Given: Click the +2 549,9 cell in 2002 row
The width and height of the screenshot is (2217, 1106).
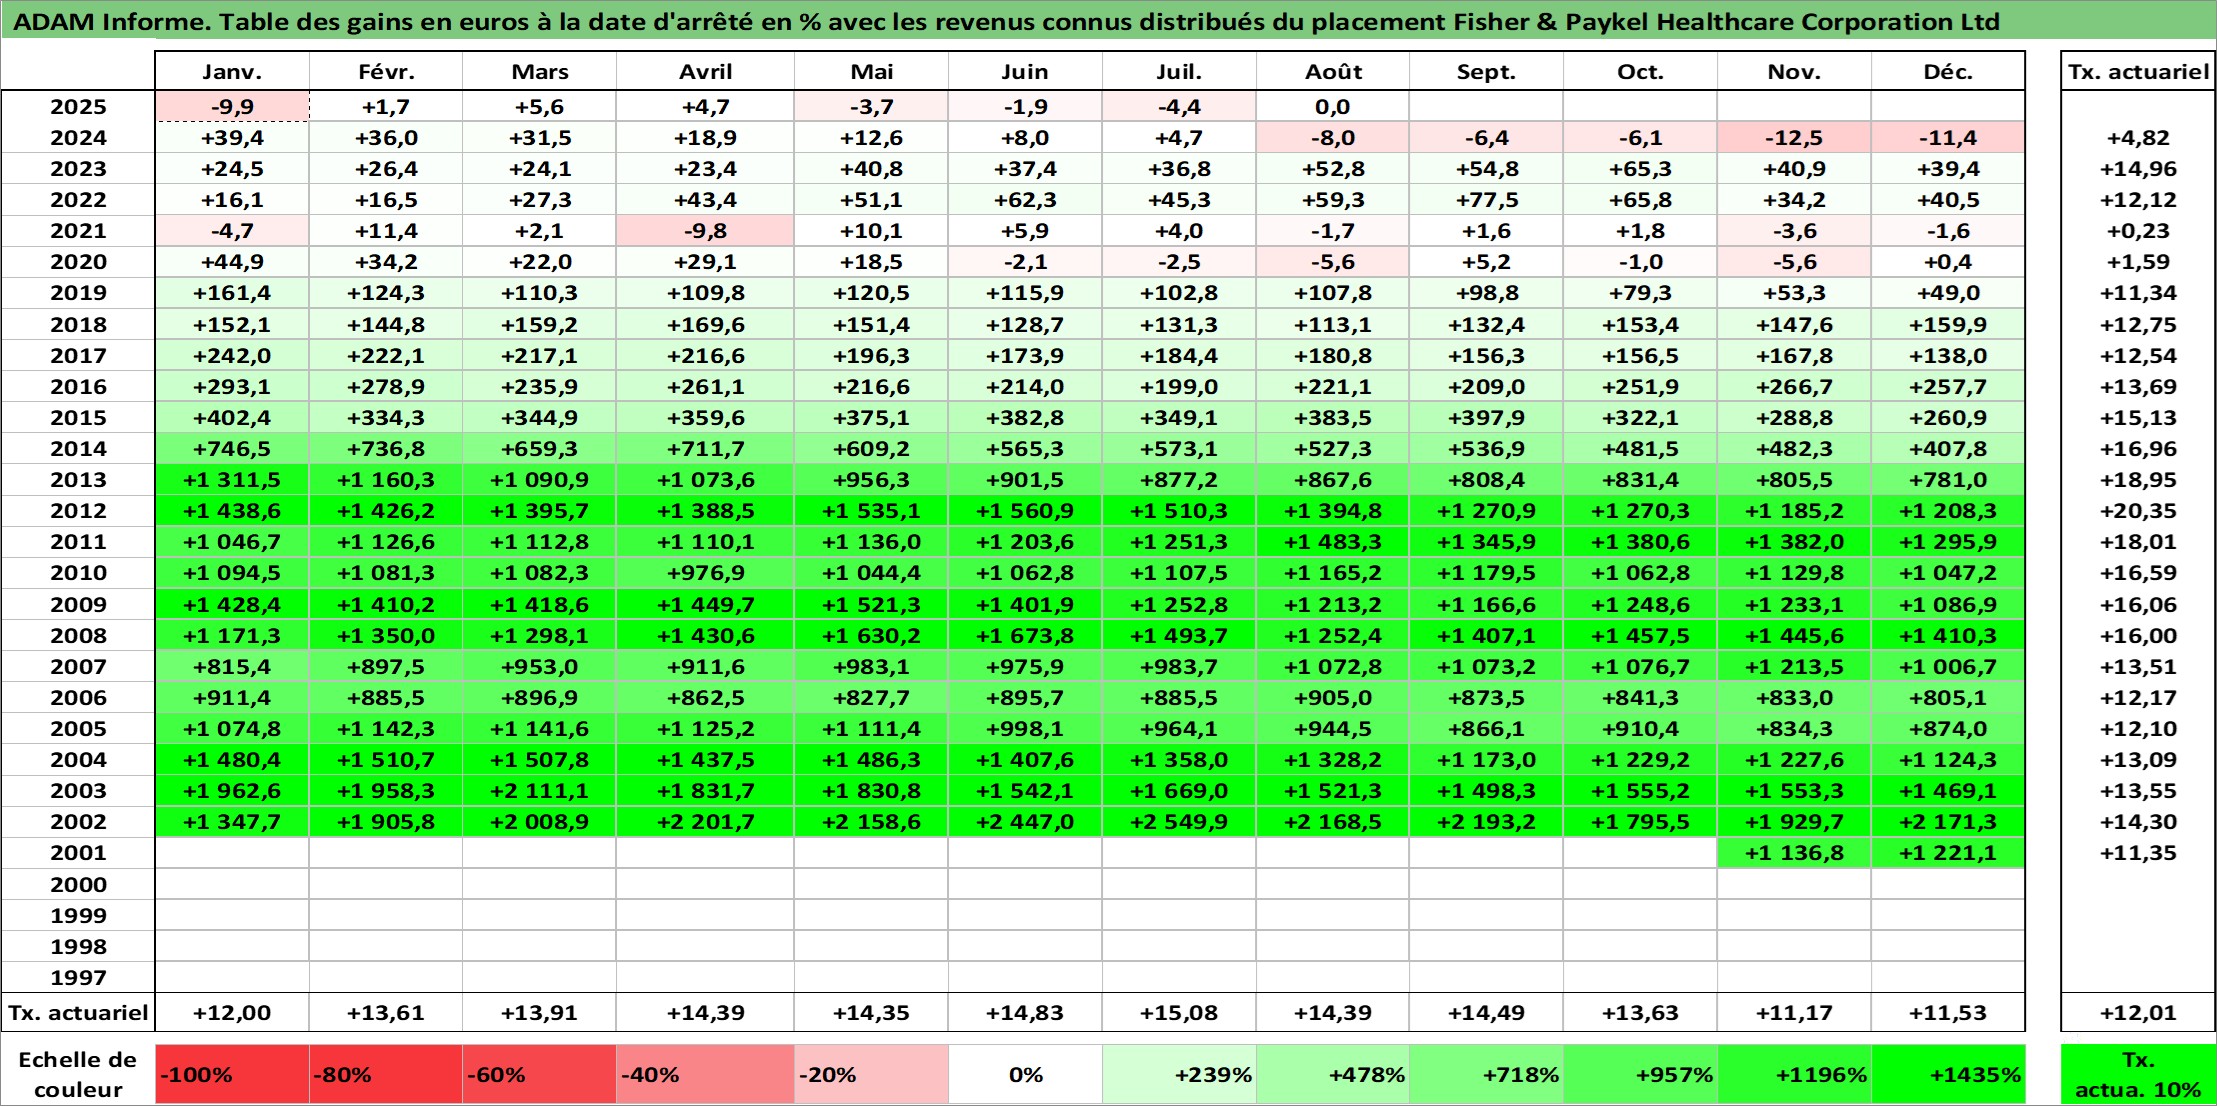Looking at the screenshot, I should [x=1179, y=822].
